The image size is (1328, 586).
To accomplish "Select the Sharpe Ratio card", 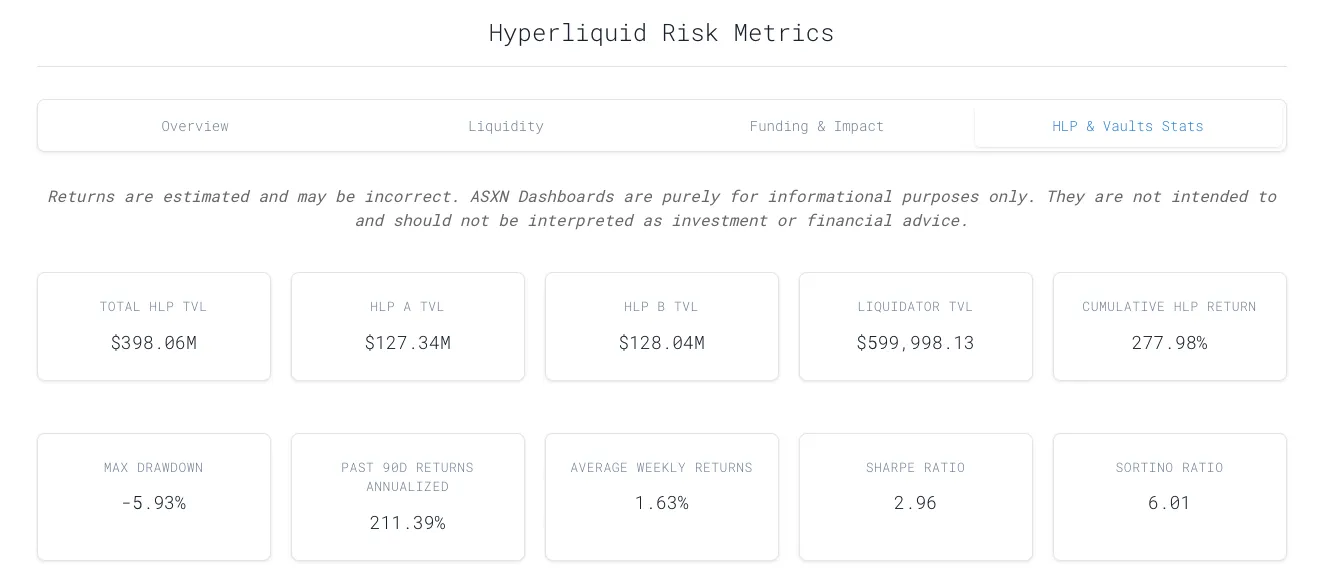I will click(915, 496).
